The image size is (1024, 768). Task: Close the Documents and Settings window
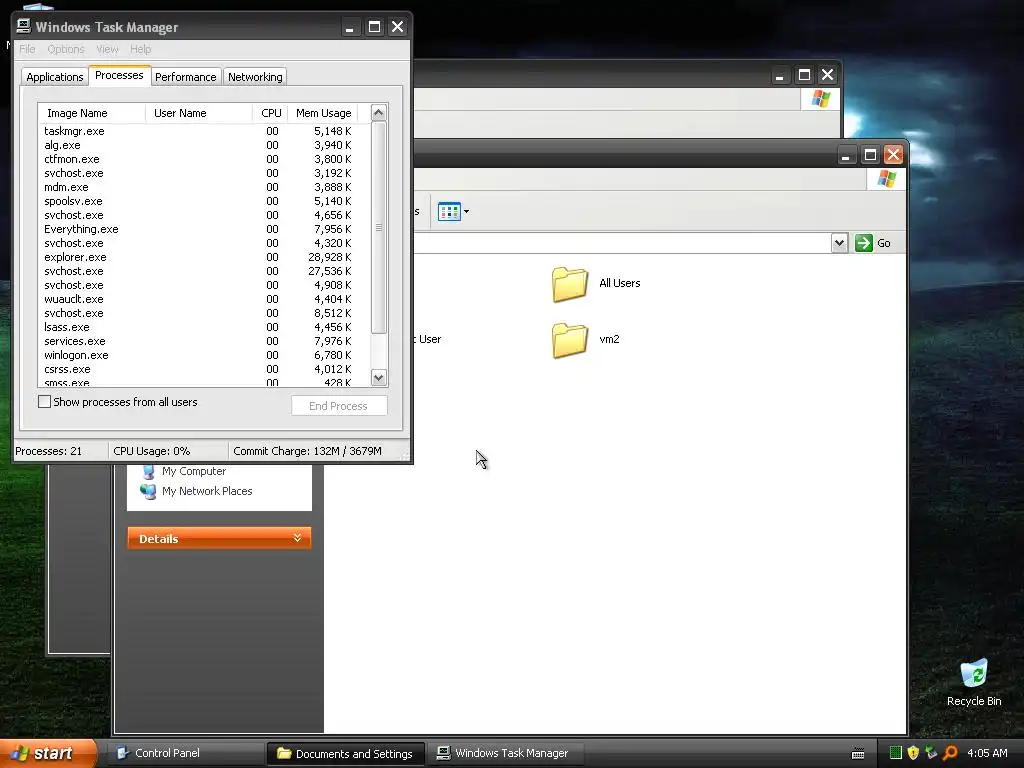(x=893, y=155)
